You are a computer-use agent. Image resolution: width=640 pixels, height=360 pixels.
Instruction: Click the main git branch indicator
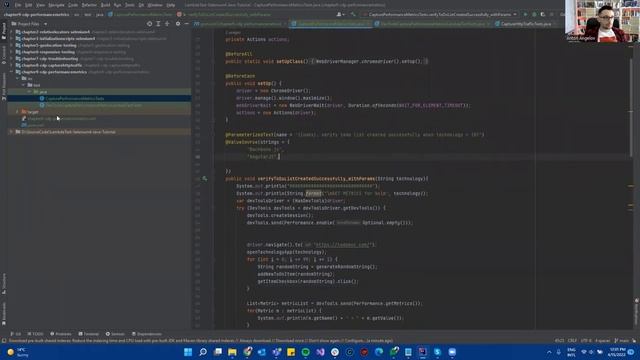point(622,341)
